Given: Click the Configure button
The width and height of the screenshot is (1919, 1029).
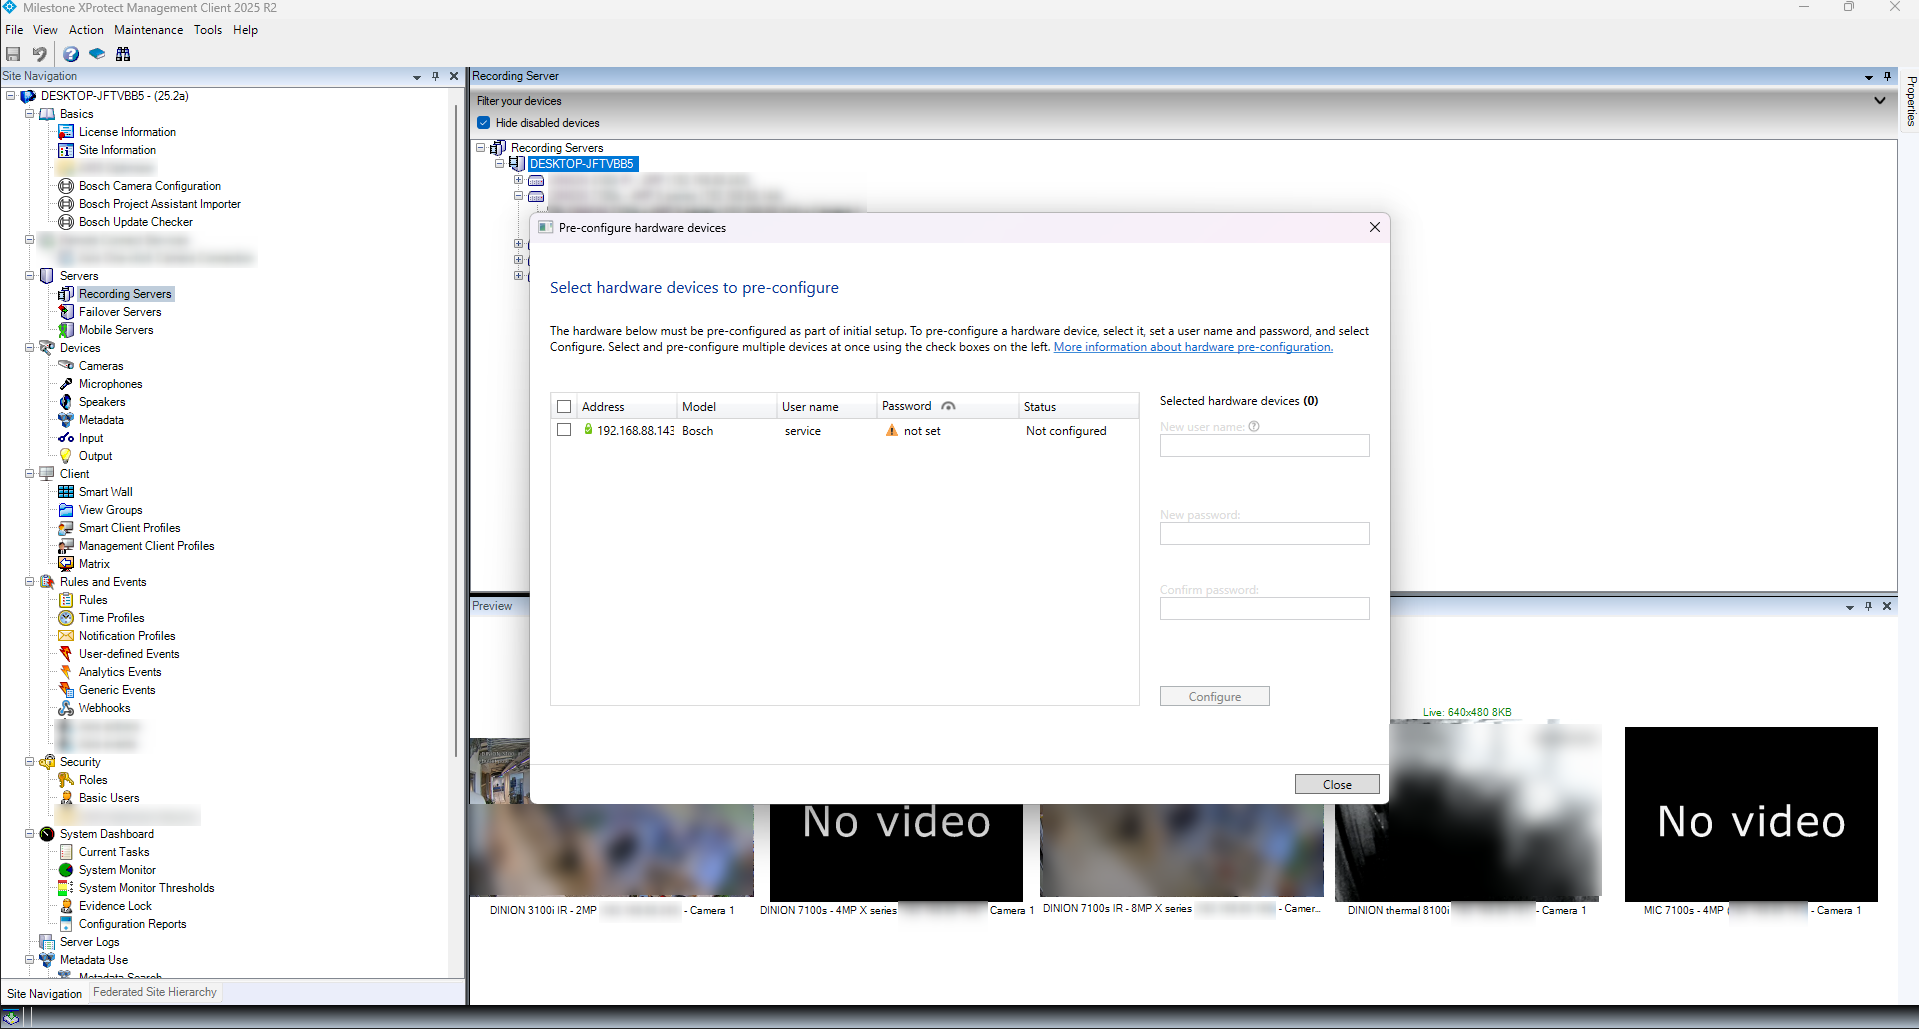Looking at the screenshot, I should (1215, 697).
